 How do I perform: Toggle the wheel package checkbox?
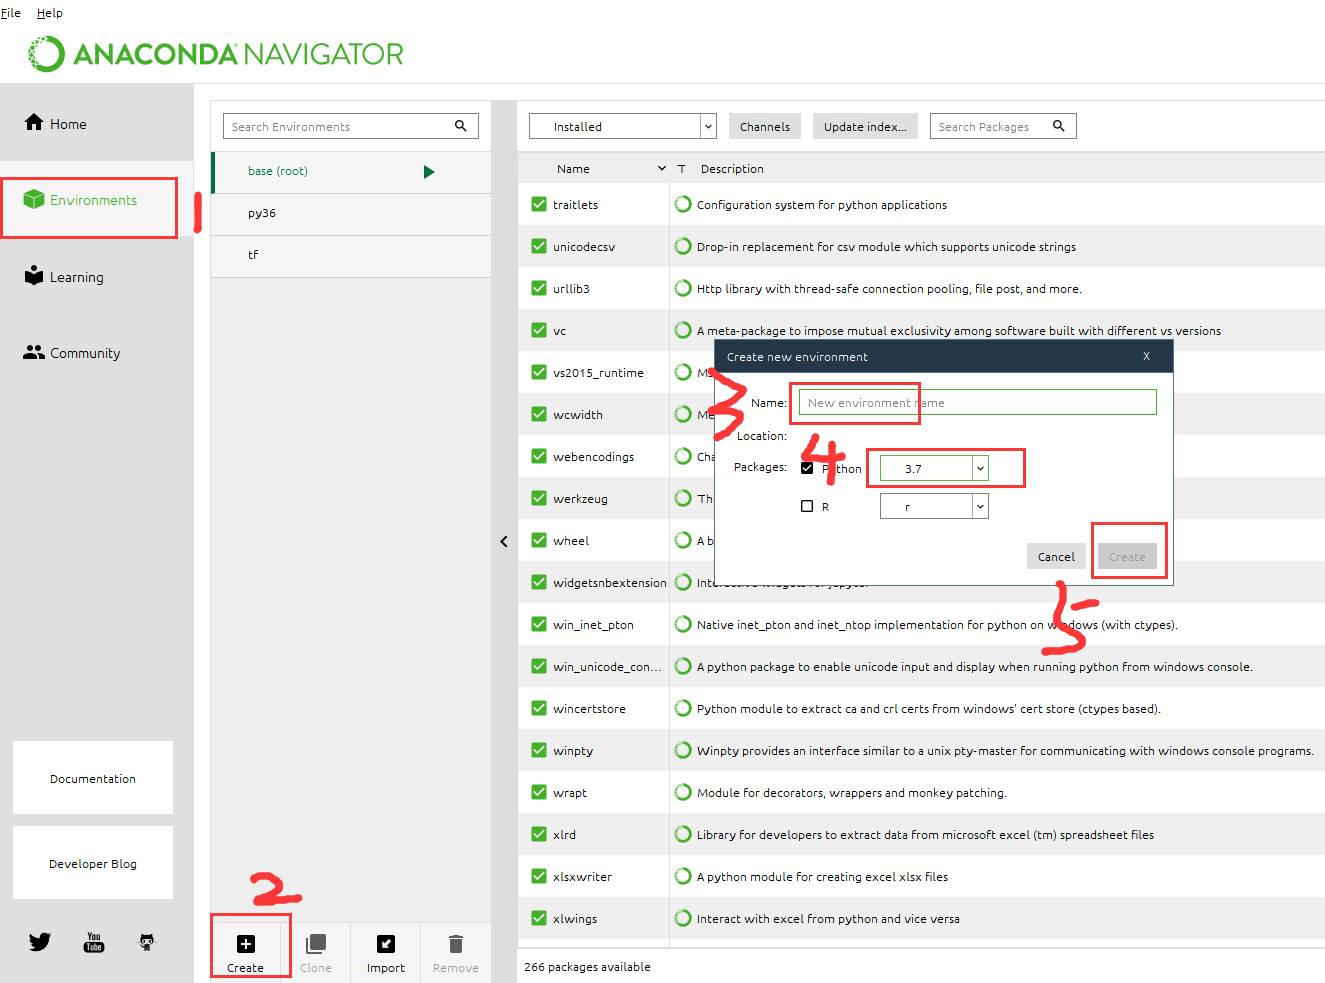(539, 540)
